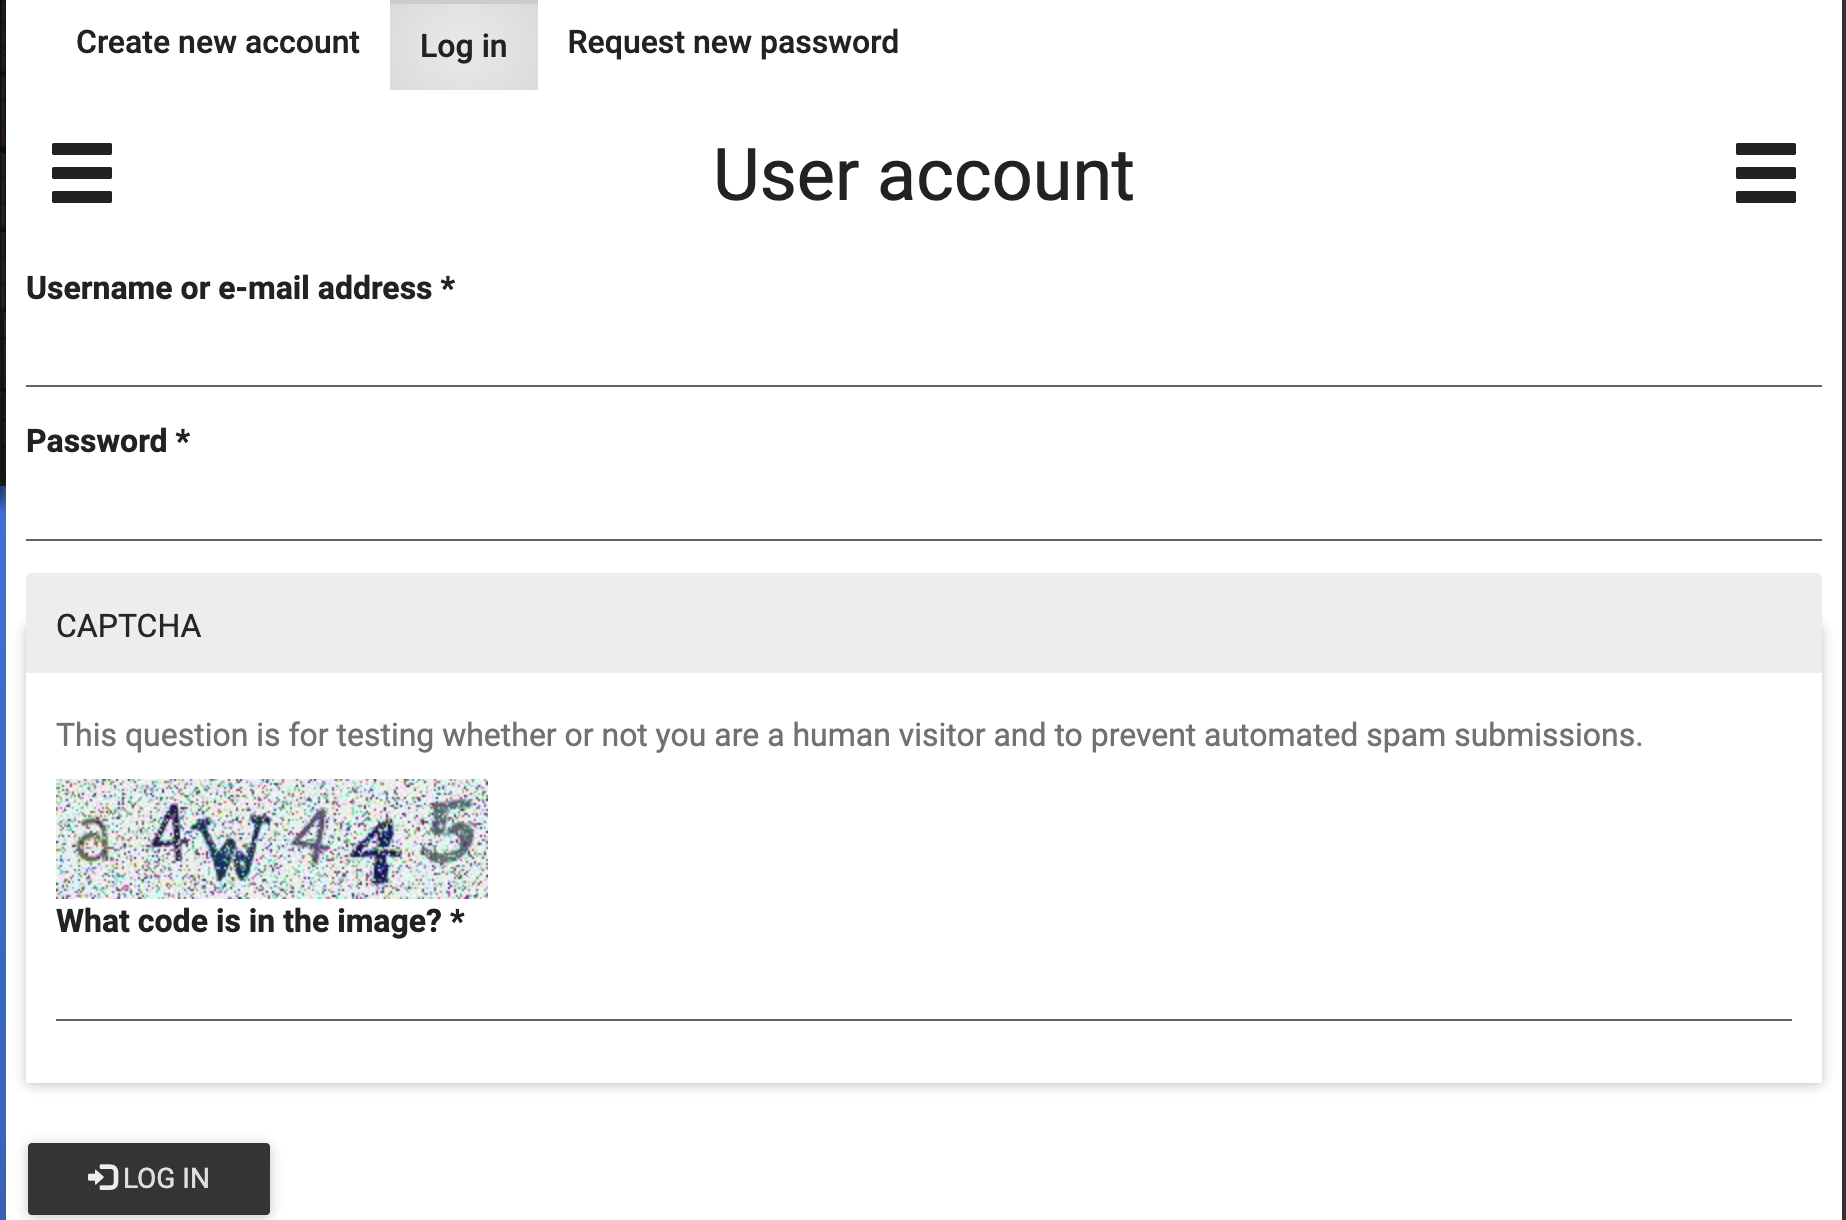Click the required asterisk beside Username label
This screenshot has width=1846, height=1220.
click(448, 286)
